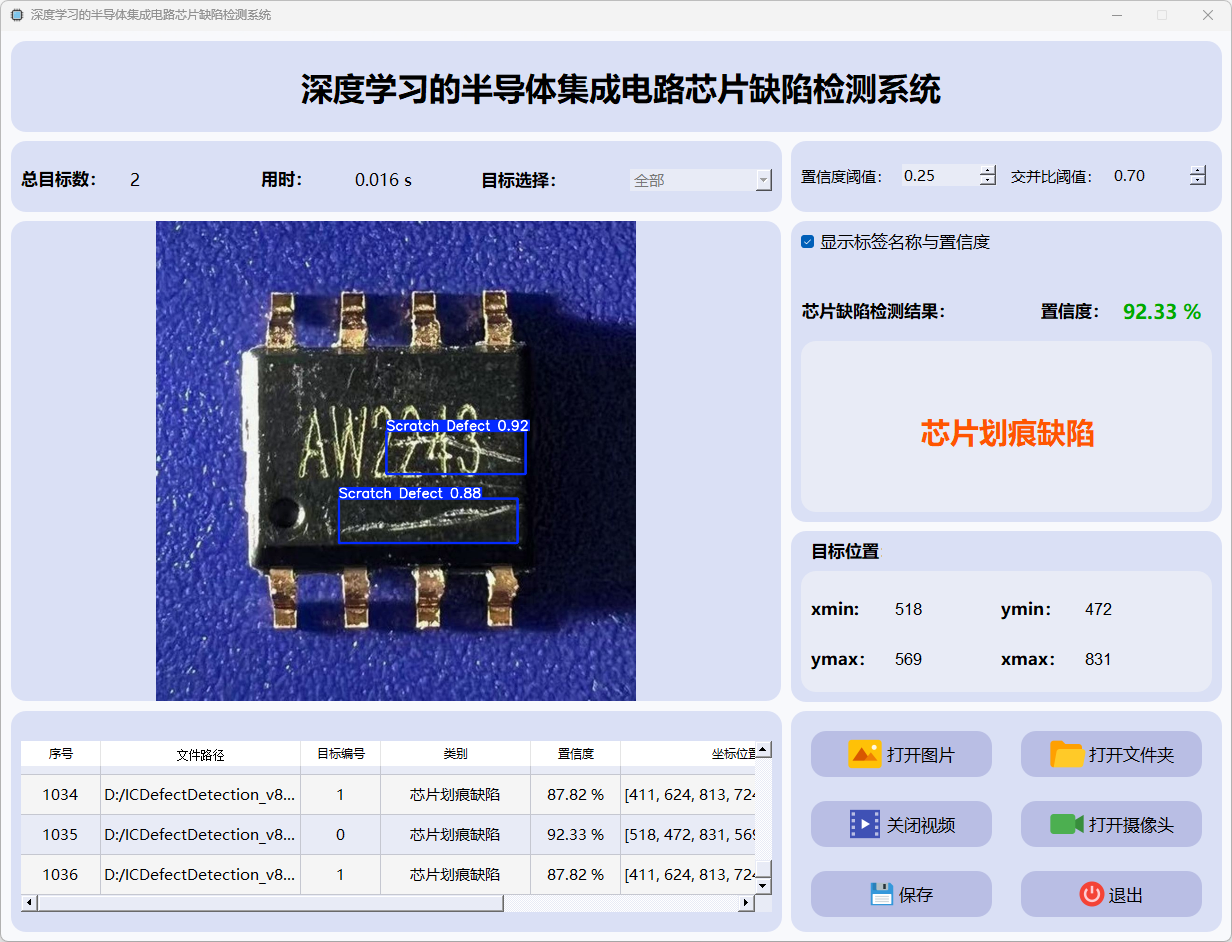Click the picture icon on 打开图片
Screen dimensions: 1232x942
pyautogui.click(x=864, y=754)
